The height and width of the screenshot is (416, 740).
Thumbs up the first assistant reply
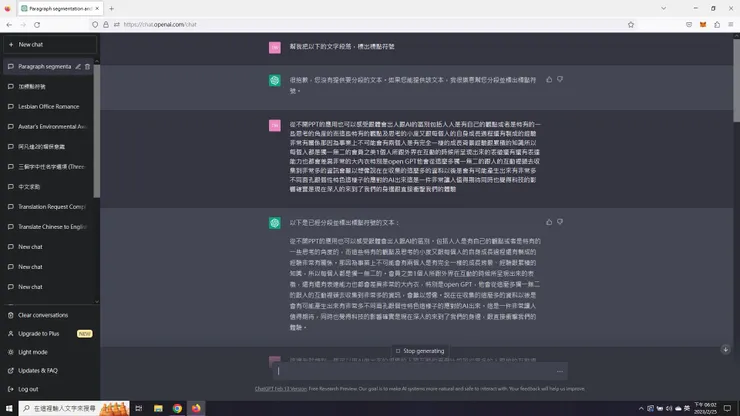[549, 79]
